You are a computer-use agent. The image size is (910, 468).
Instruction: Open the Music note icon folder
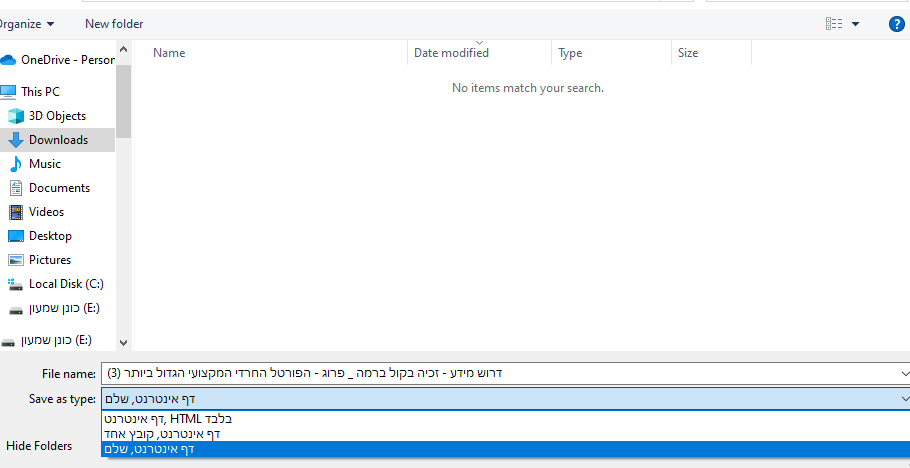point(16,164)
